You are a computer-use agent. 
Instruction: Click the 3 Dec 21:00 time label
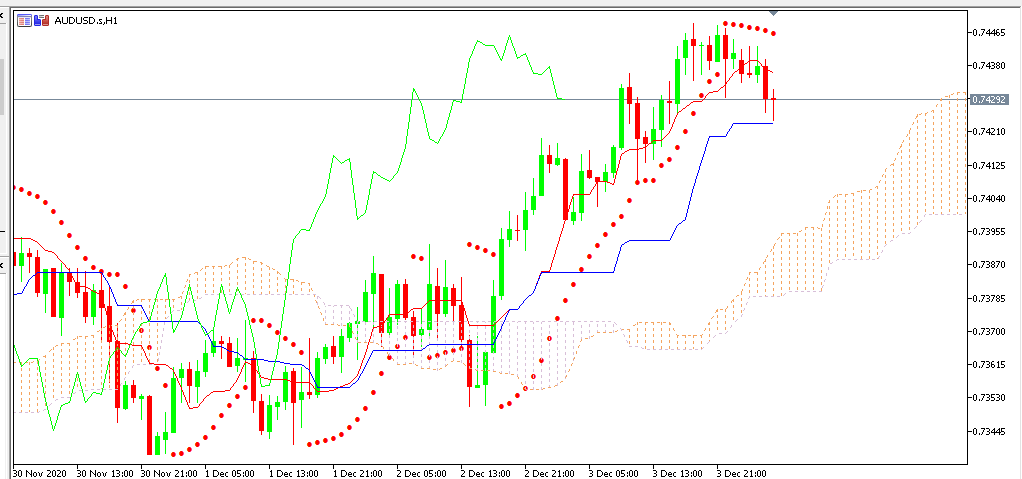[742, 472]
